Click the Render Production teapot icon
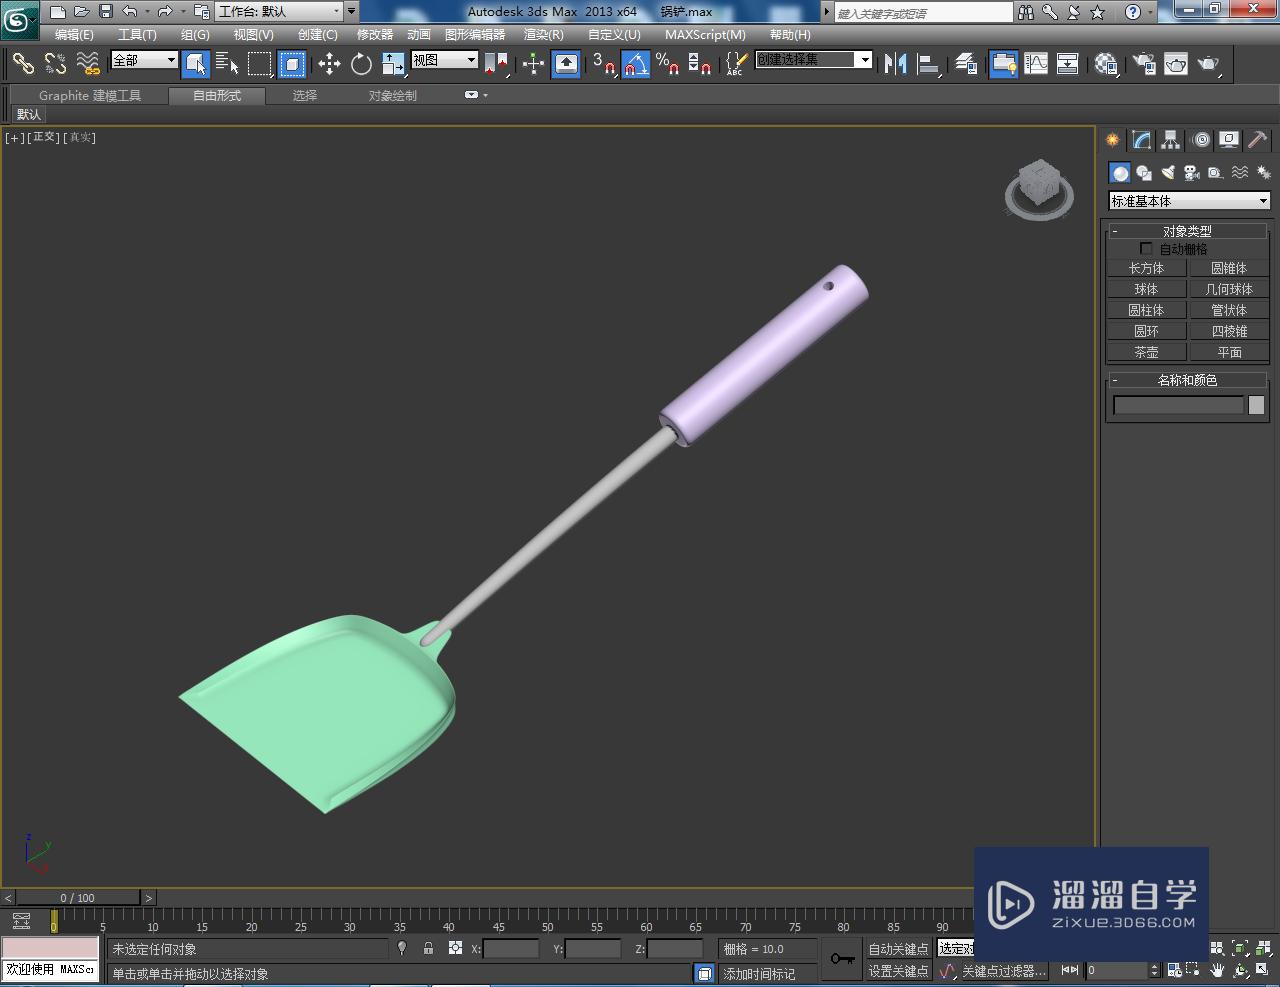 pyautogui.click(x=1208, y=64)
